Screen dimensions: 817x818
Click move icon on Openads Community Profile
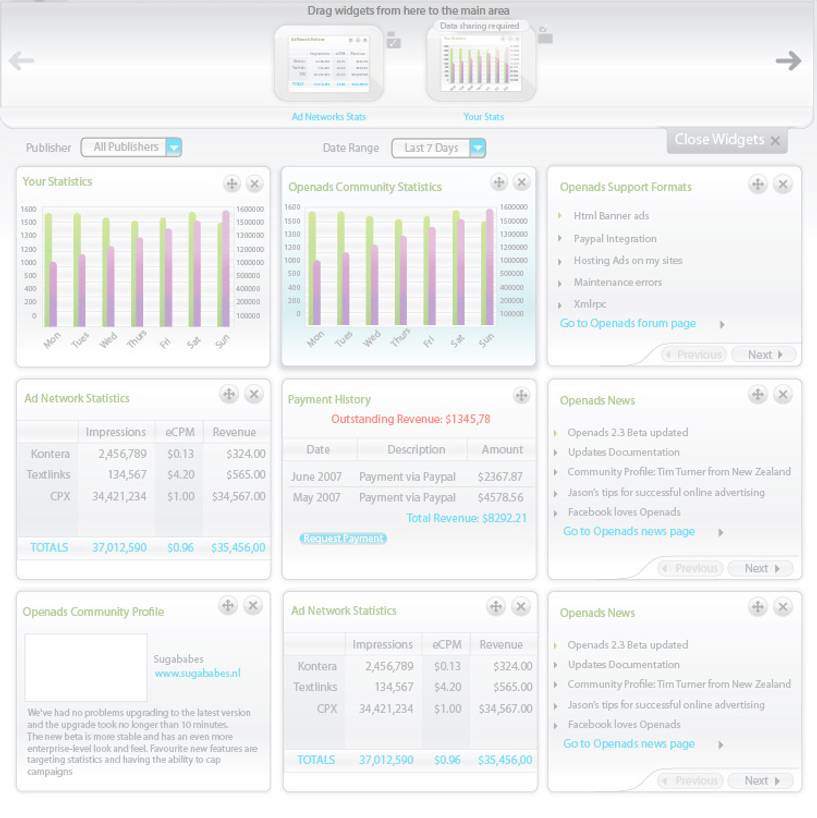coord(228,606)
